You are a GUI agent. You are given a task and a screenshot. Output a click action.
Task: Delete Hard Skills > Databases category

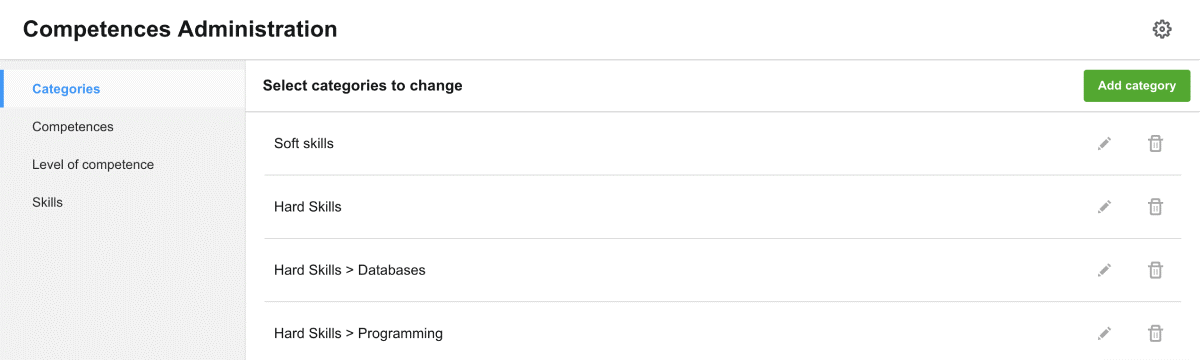click(1155, 270)
